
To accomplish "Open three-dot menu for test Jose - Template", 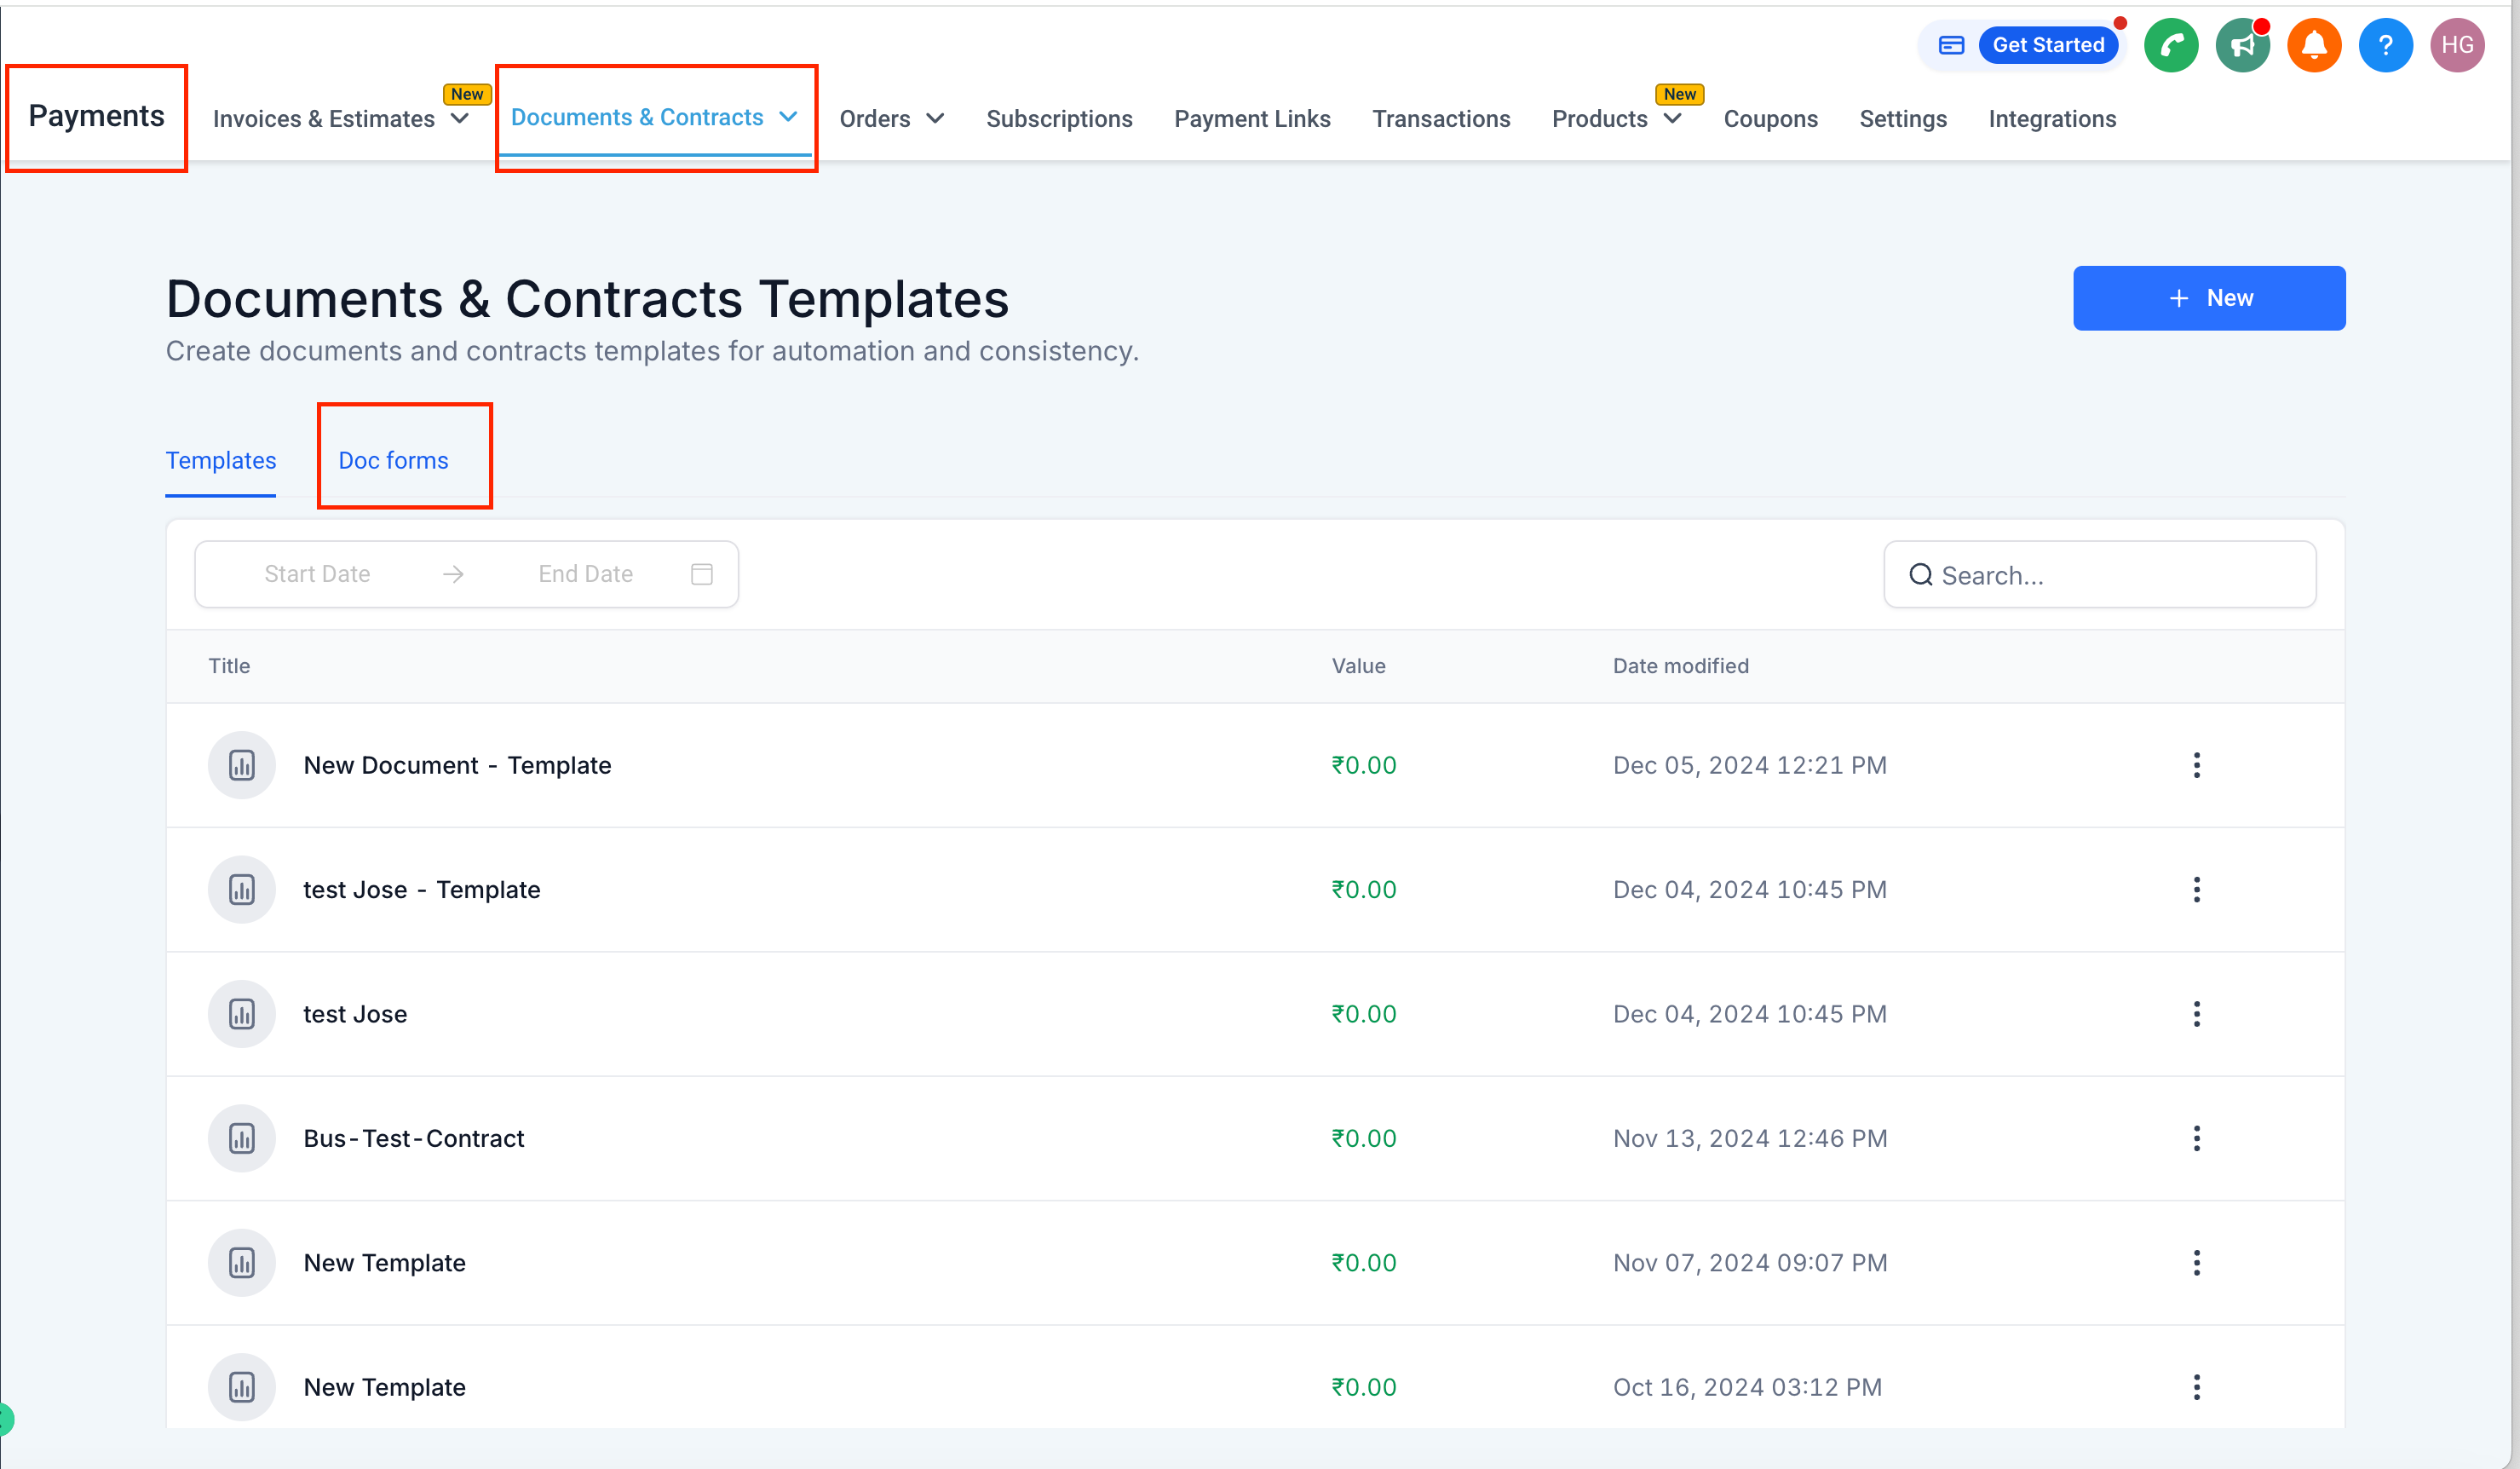I will pyautogui.click(x=2196, y=889).
